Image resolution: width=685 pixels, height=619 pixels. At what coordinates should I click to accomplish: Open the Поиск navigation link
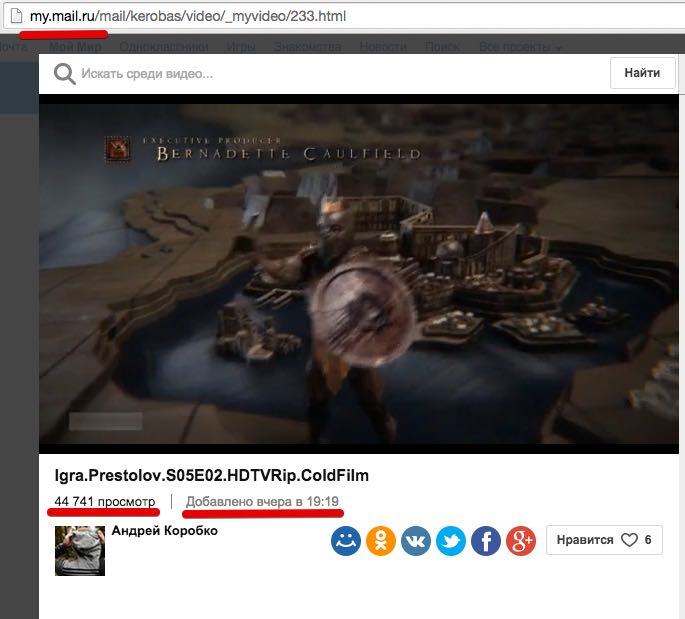pos(443,46)
